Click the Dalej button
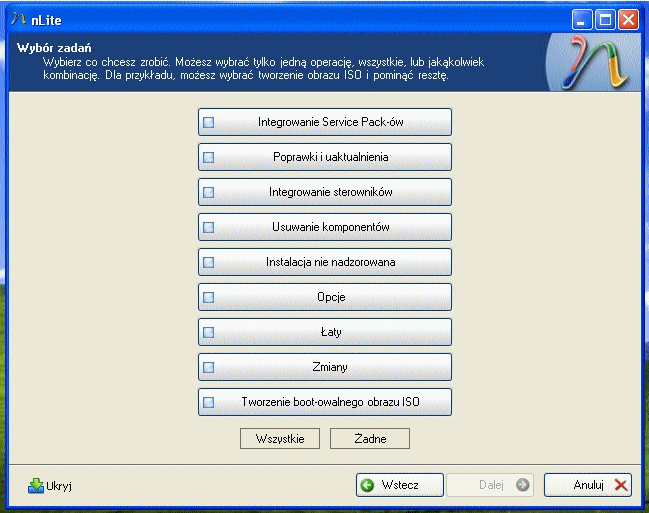Screen dimensions: 649x513 click(x=490, y=485)
